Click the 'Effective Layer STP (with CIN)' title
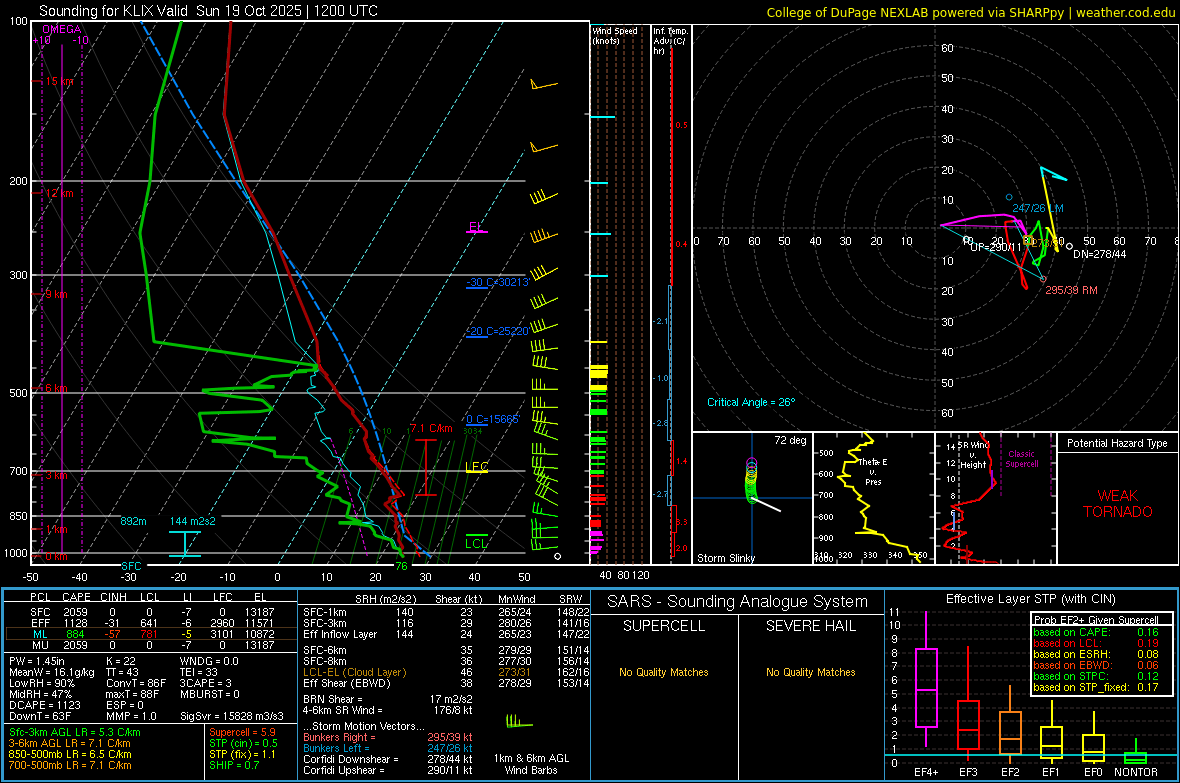Viewport: 1180px width, 783px height. (1030, 599)
